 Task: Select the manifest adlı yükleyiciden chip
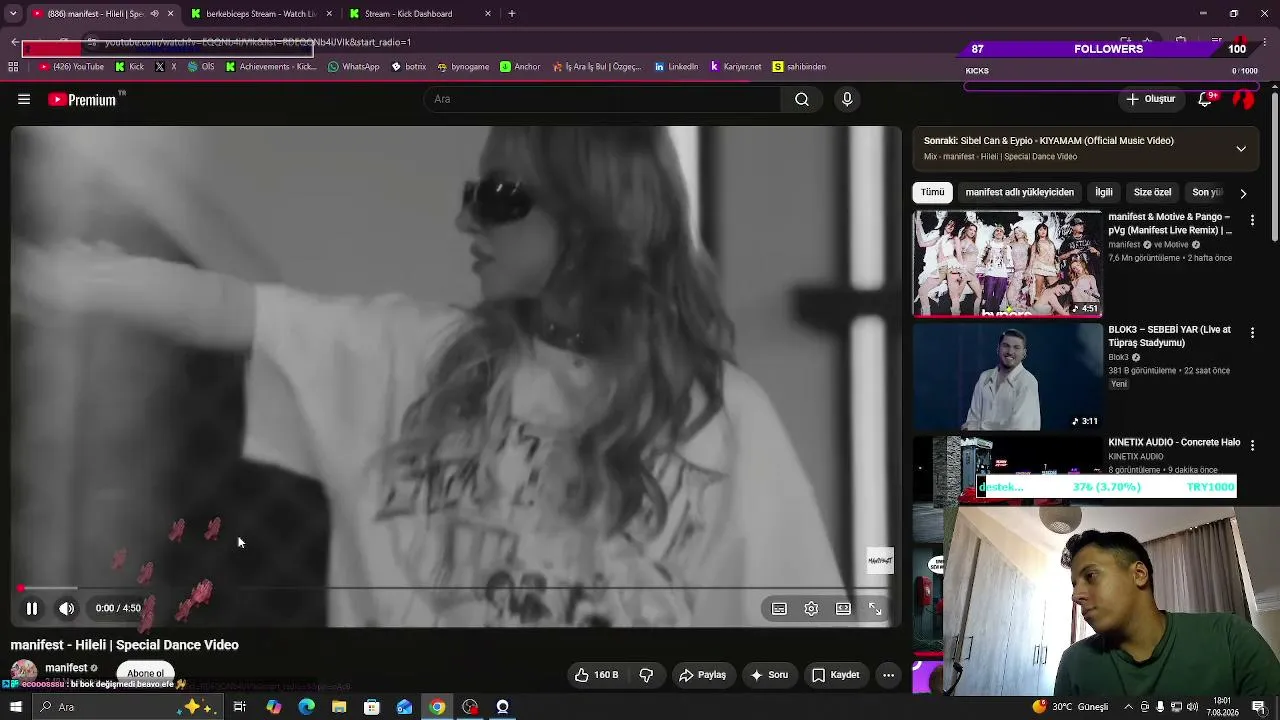coord(1020,192)
